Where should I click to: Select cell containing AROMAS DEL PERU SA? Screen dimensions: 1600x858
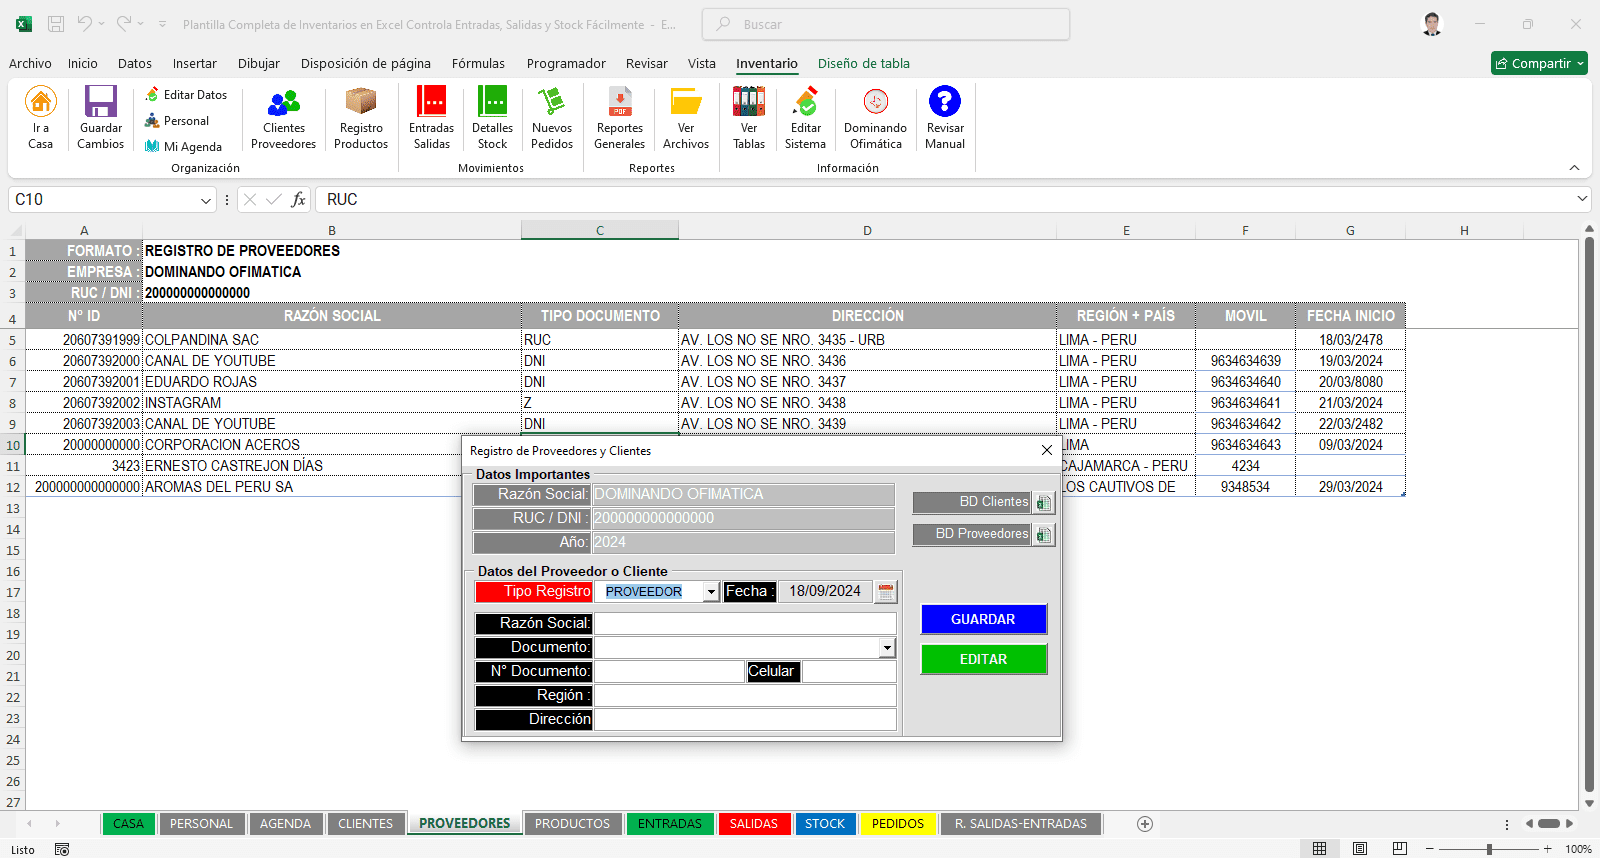(302, 487)
